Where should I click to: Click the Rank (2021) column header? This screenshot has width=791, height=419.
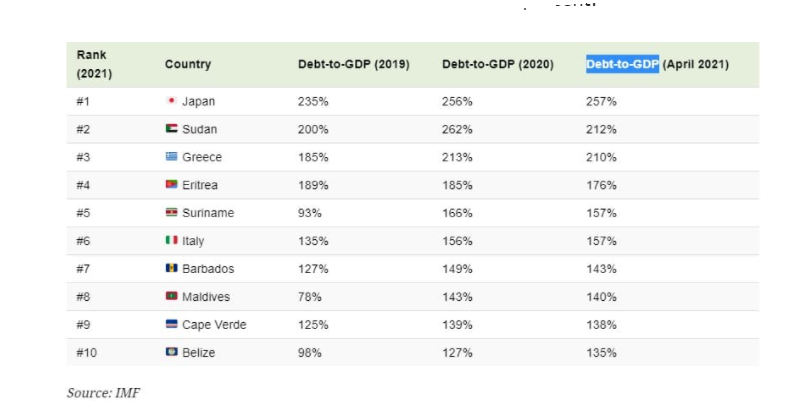(x=92, y=64)
